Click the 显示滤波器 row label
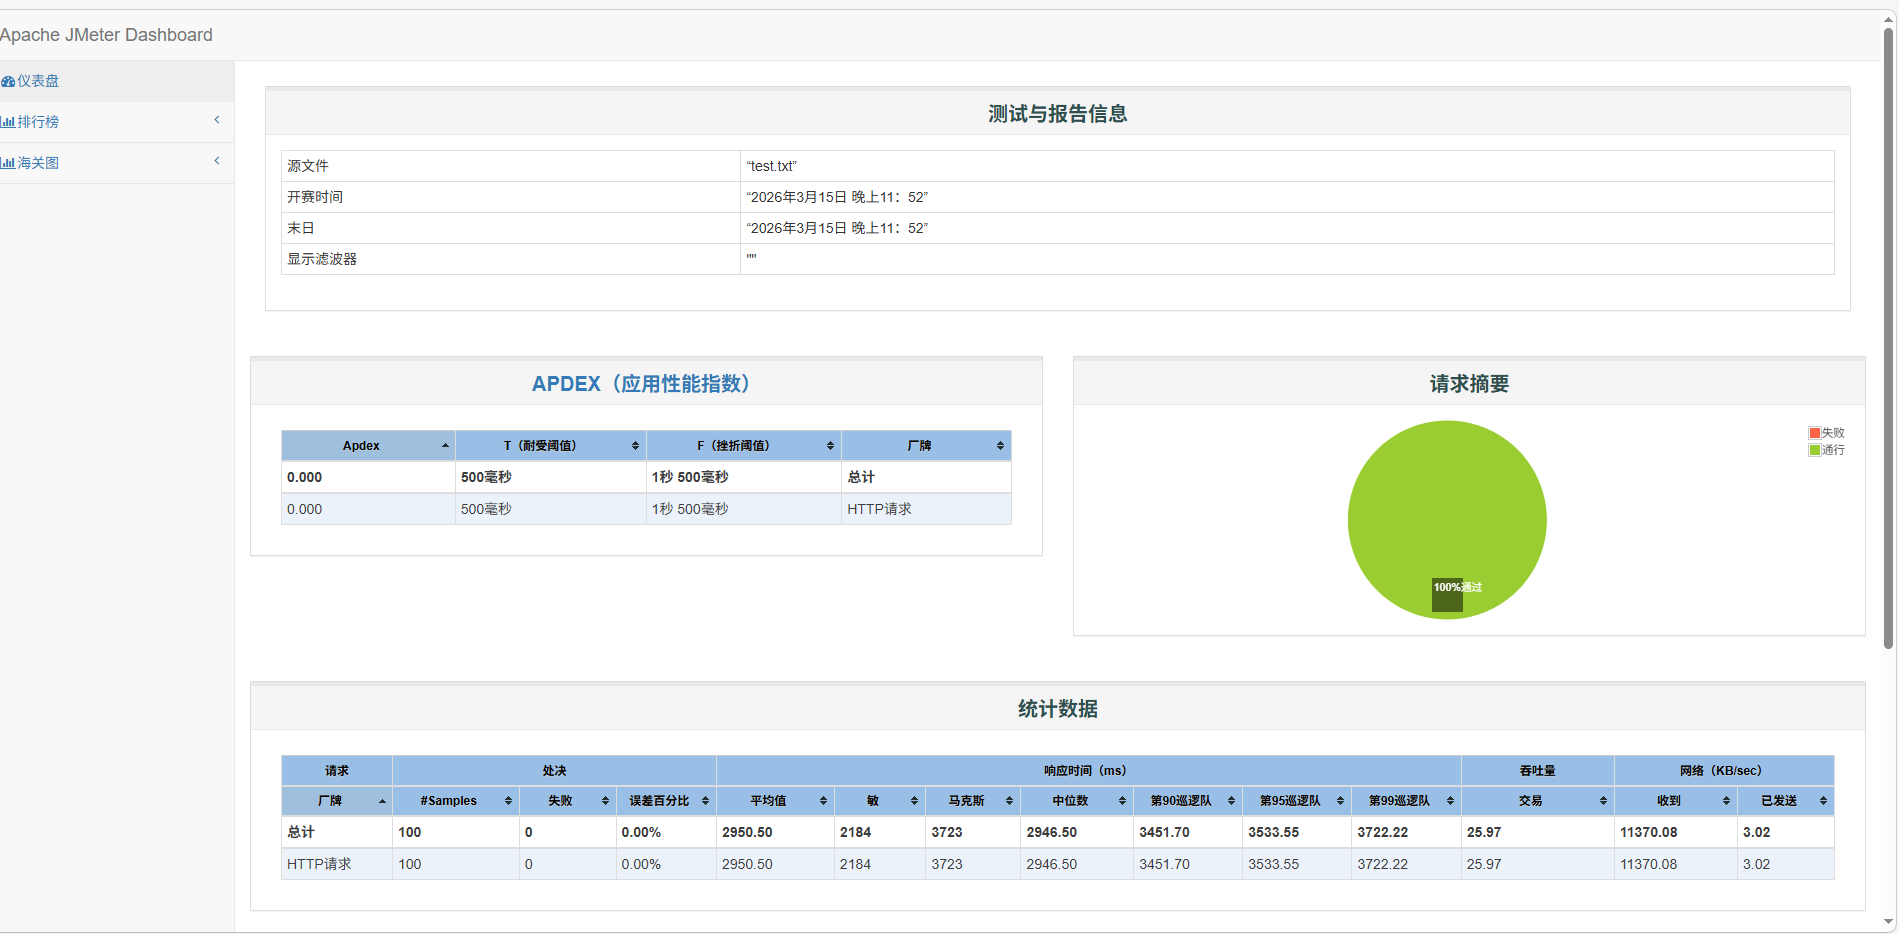This screenshot has height=934, width=1899. click(x=322, y=259)
